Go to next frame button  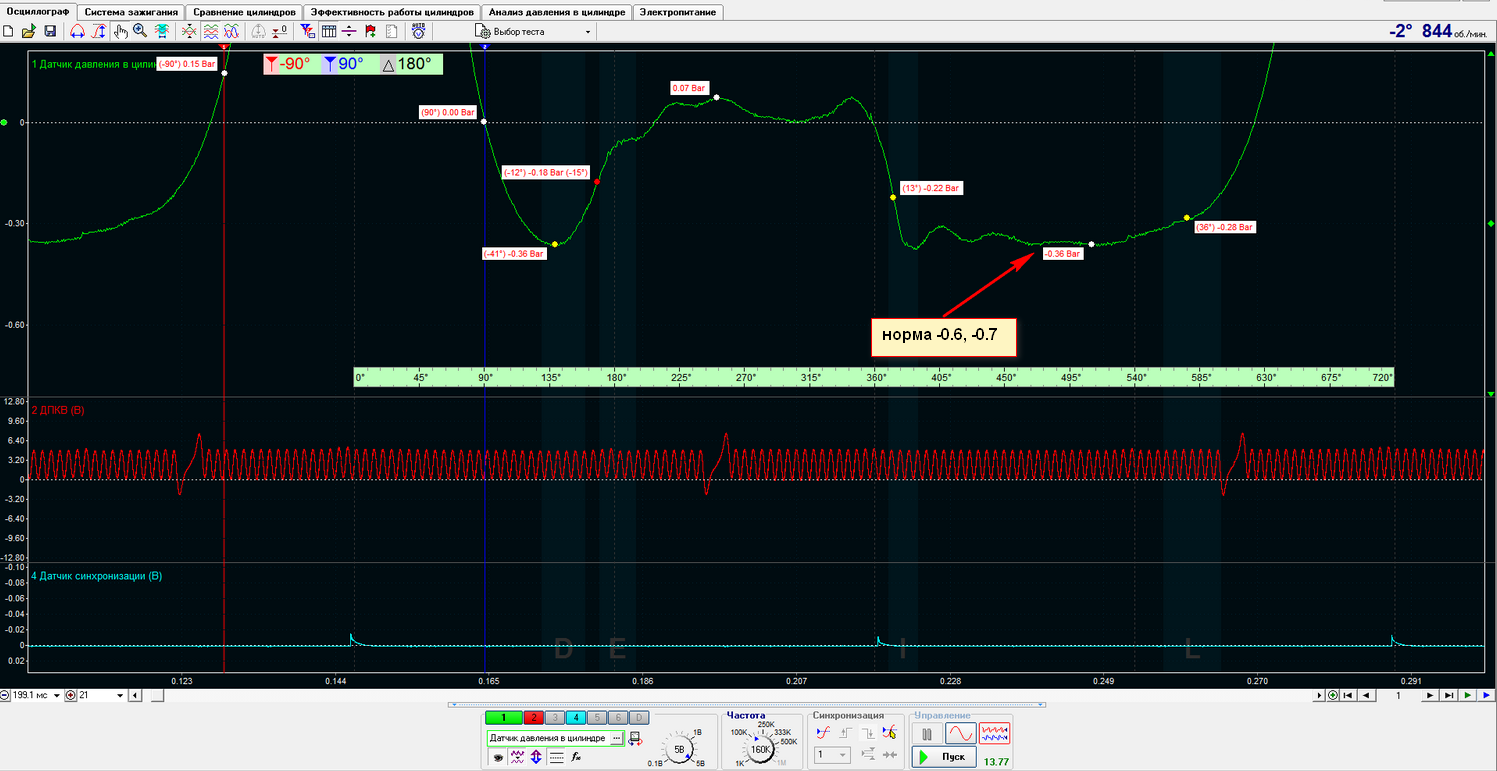click(1430, 695)
